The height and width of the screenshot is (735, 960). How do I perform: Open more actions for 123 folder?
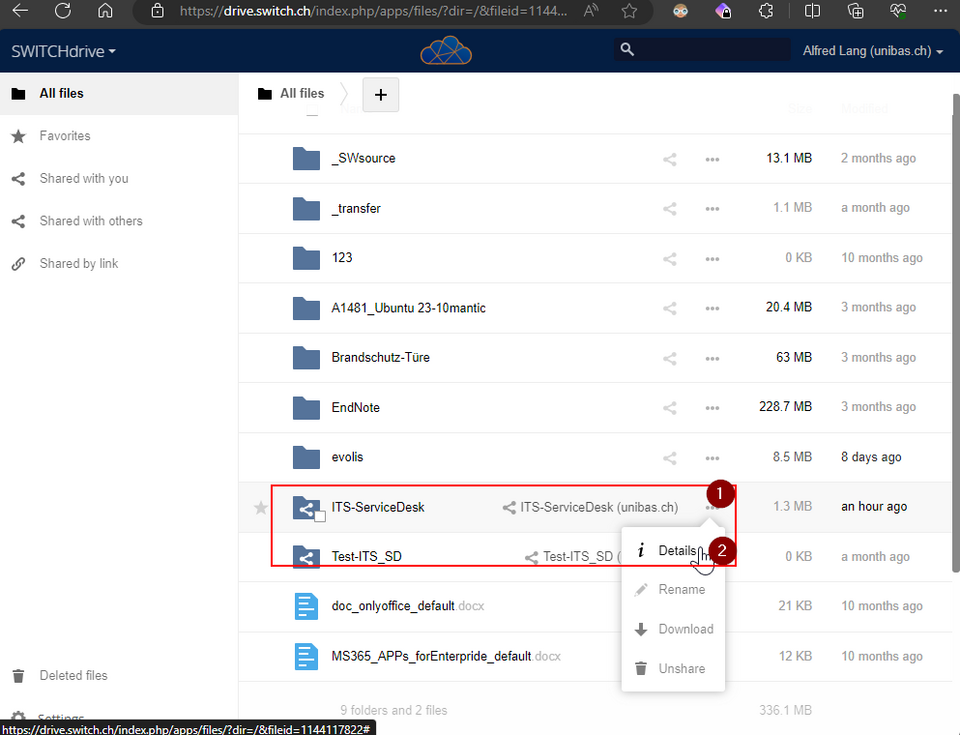(712, 258)
